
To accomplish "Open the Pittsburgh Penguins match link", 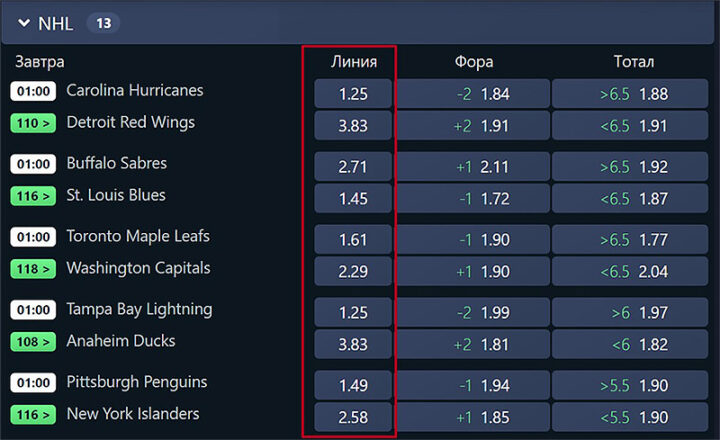I will point(136,382).
